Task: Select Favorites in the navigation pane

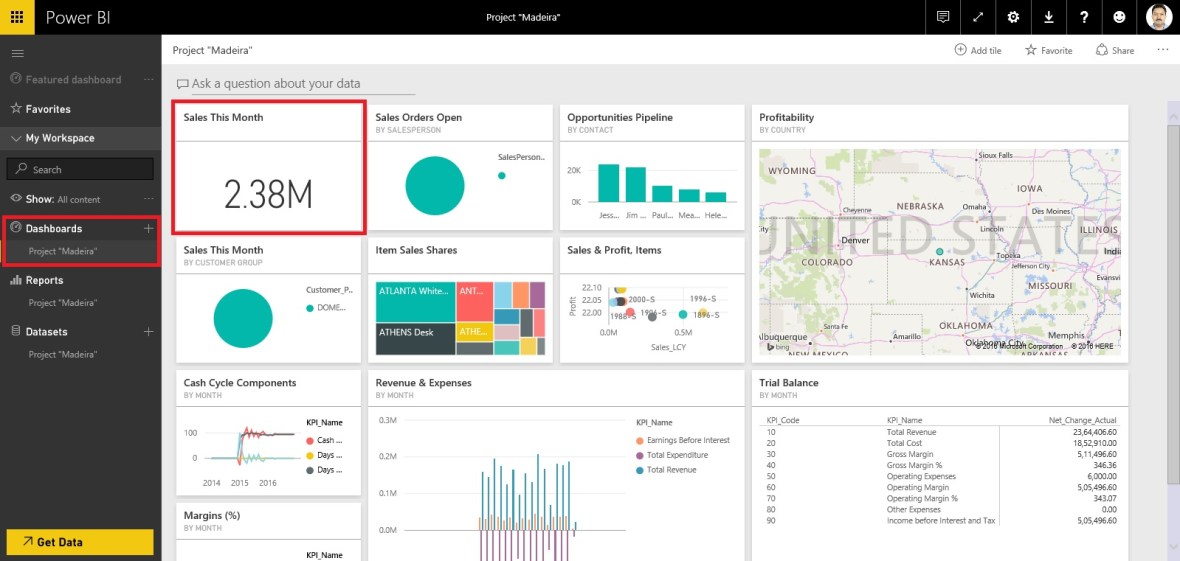Action: pos(48,109)
